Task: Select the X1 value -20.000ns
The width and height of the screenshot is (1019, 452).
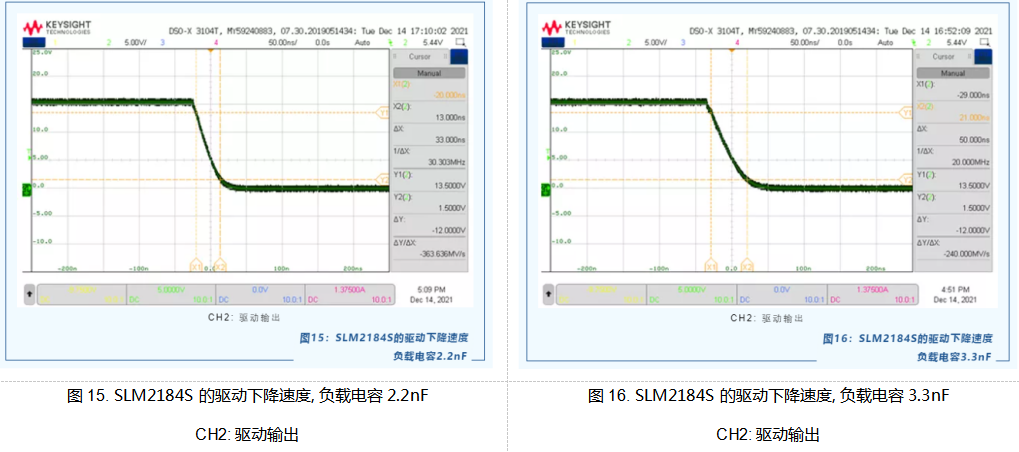Action: coord(450,94)
